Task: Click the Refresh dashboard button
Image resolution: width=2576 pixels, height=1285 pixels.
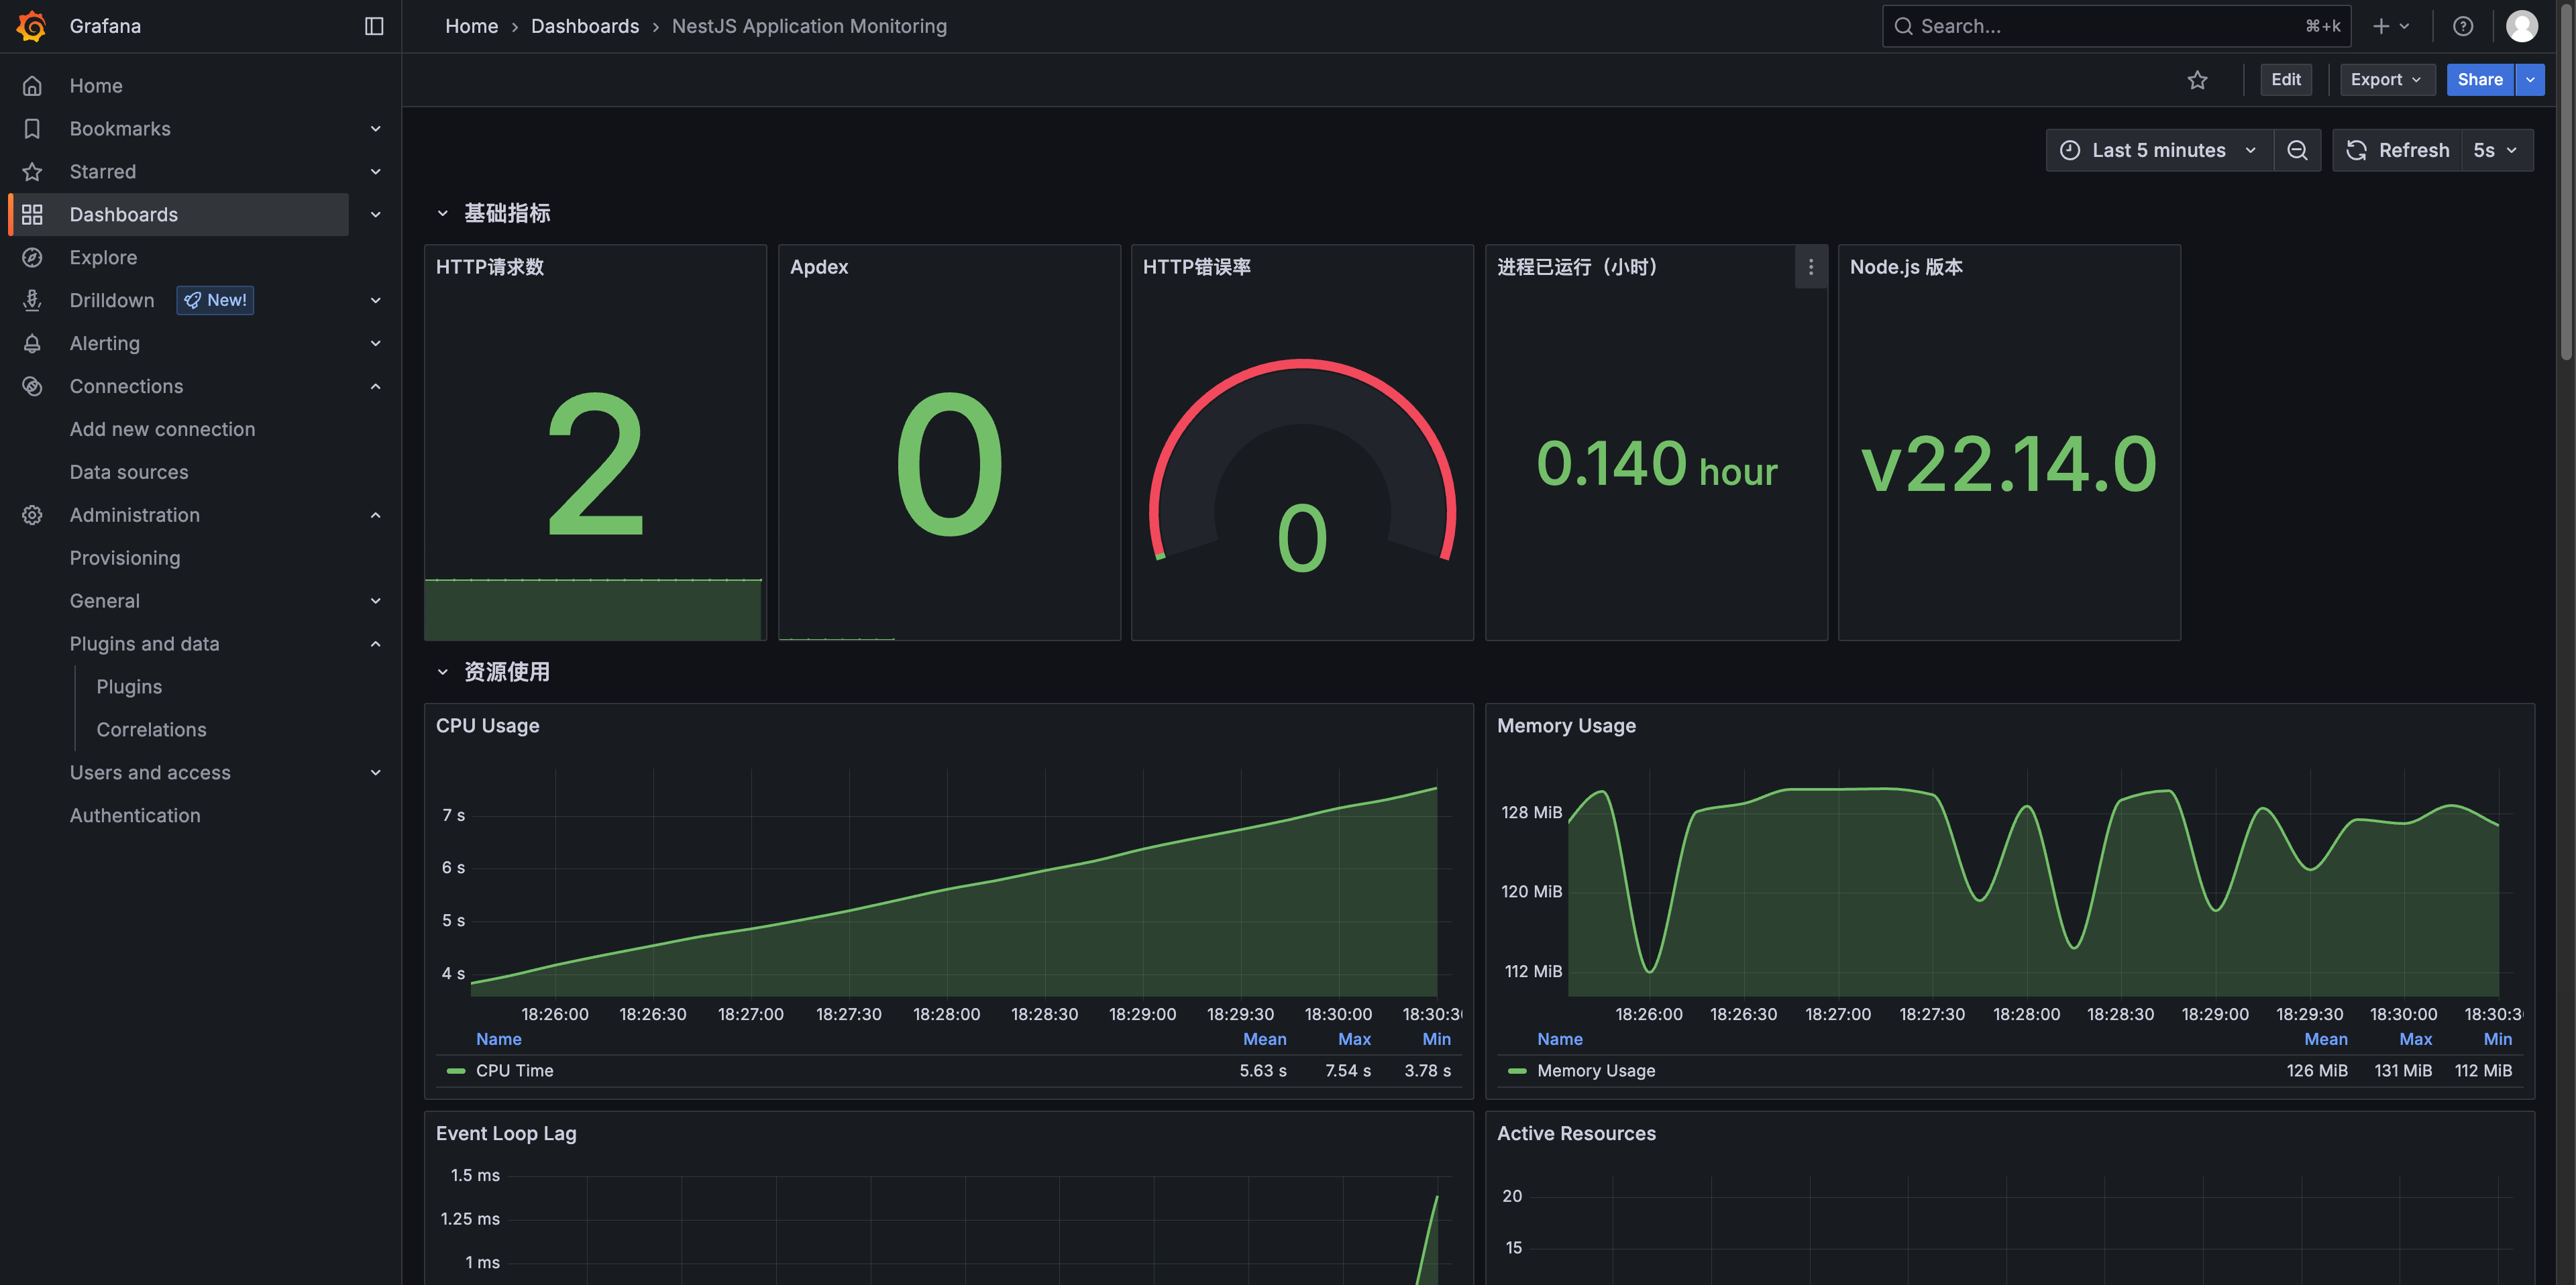Action: point(2397,150)
